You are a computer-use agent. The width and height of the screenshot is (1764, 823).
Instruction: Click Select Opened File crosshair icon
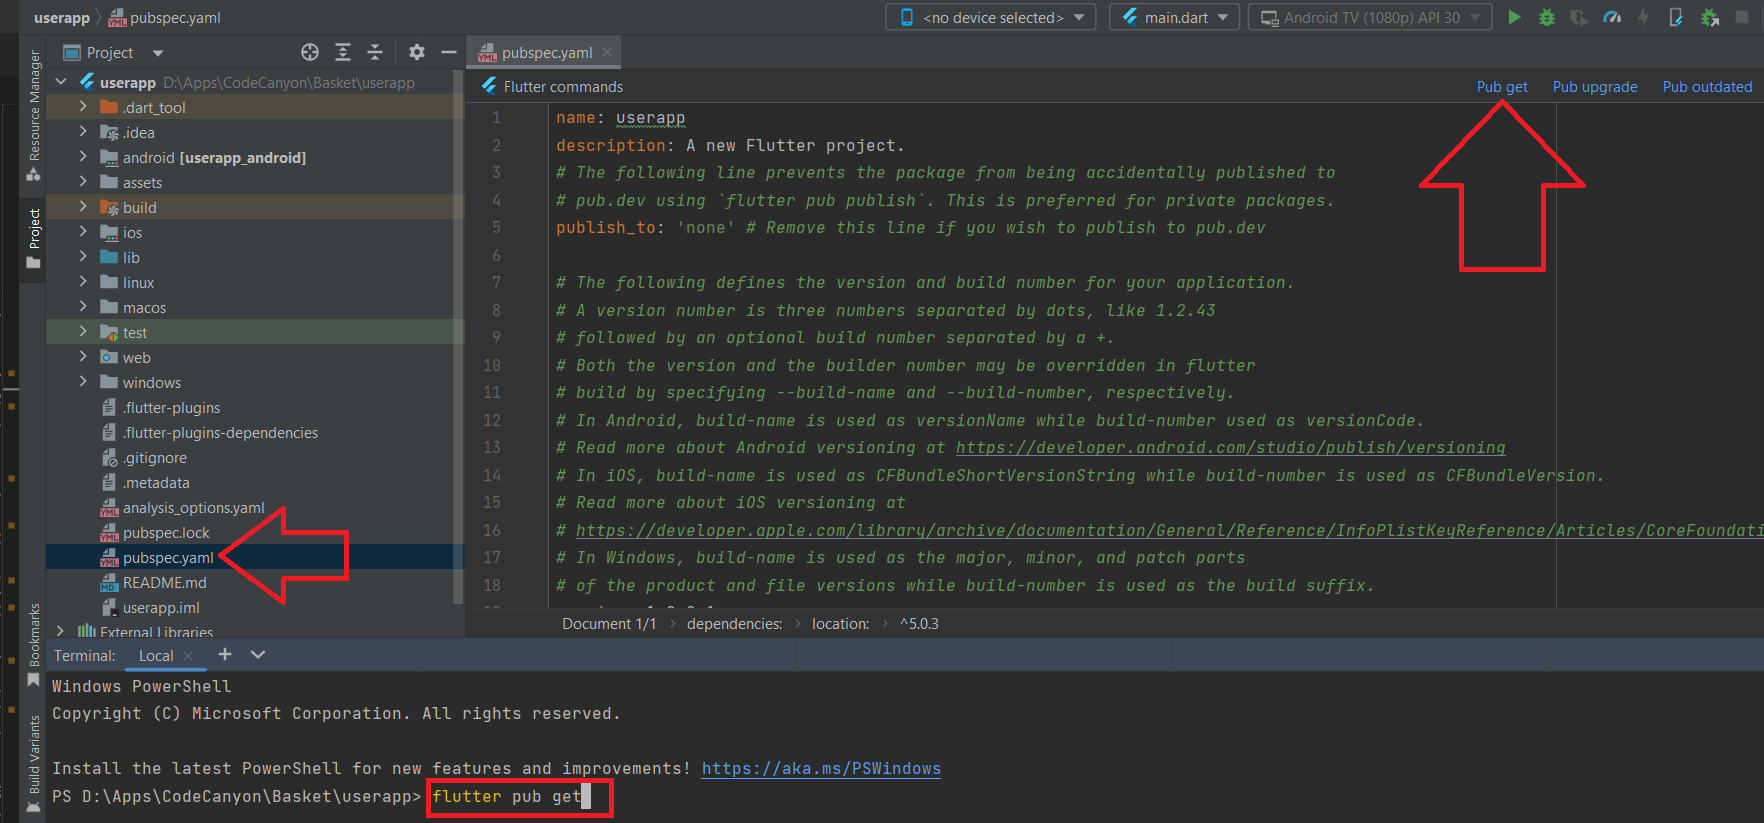pyautogui.click(x=310, y=52)
